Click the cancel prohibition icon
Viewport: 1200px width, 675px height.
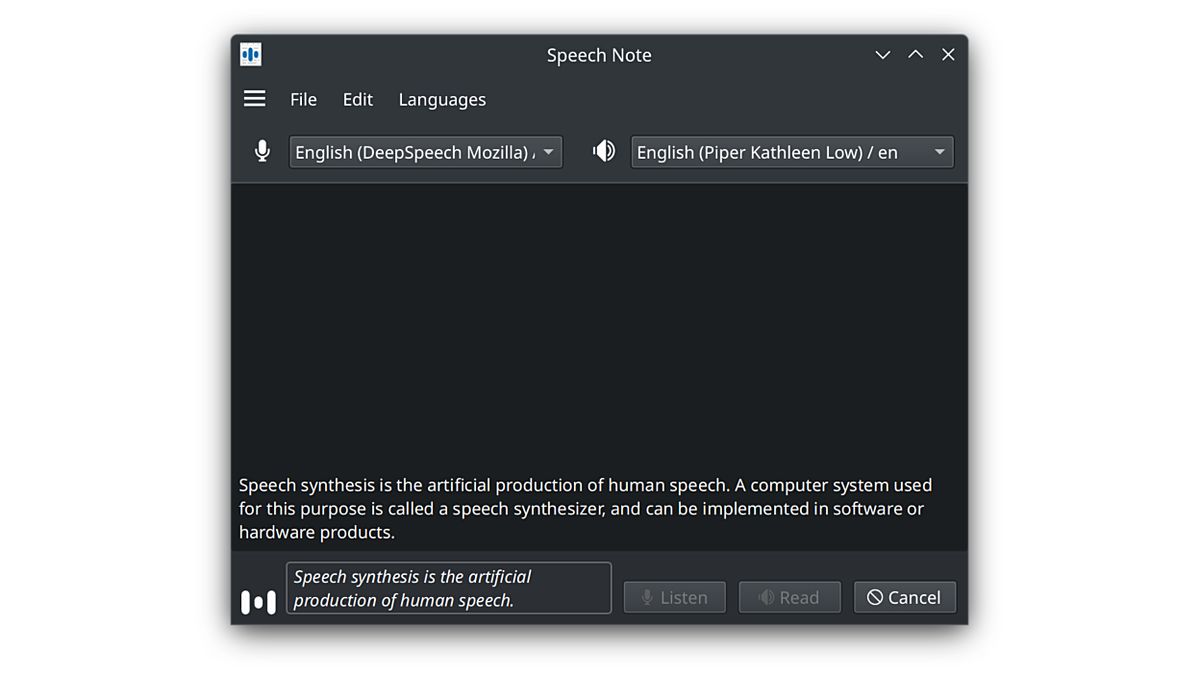(877, 597)
